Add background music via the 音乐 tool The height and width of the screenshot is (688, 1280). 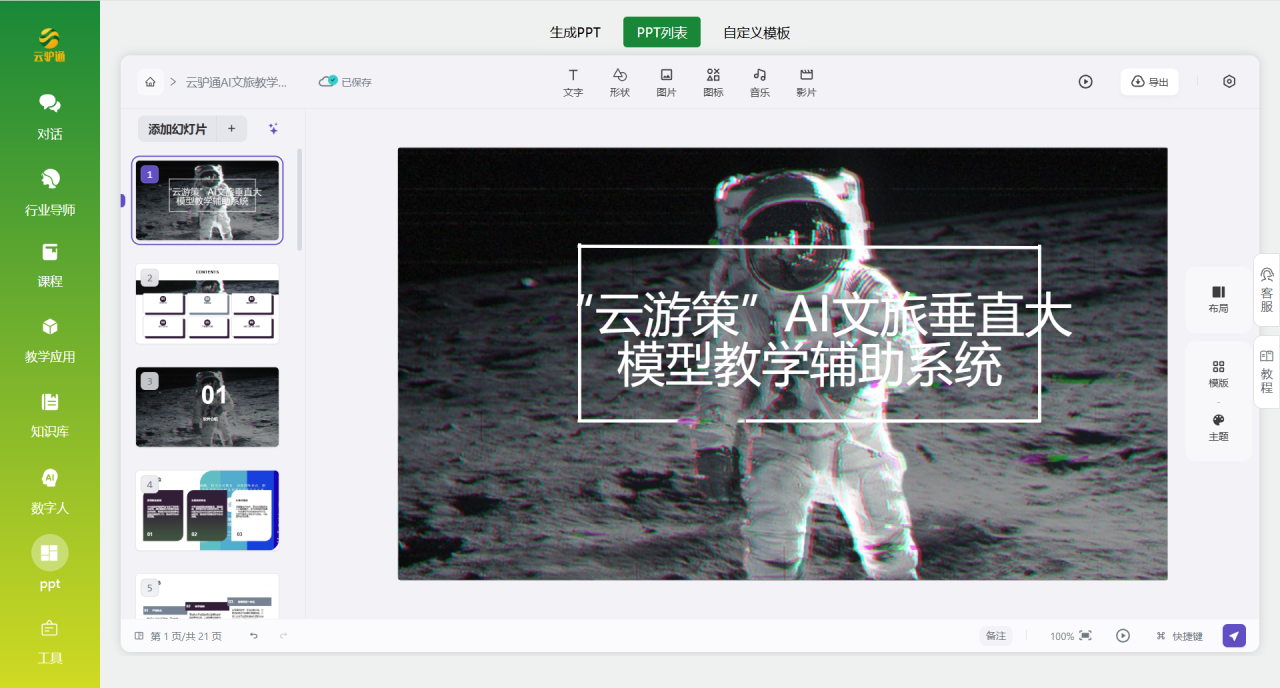(759, 82)
